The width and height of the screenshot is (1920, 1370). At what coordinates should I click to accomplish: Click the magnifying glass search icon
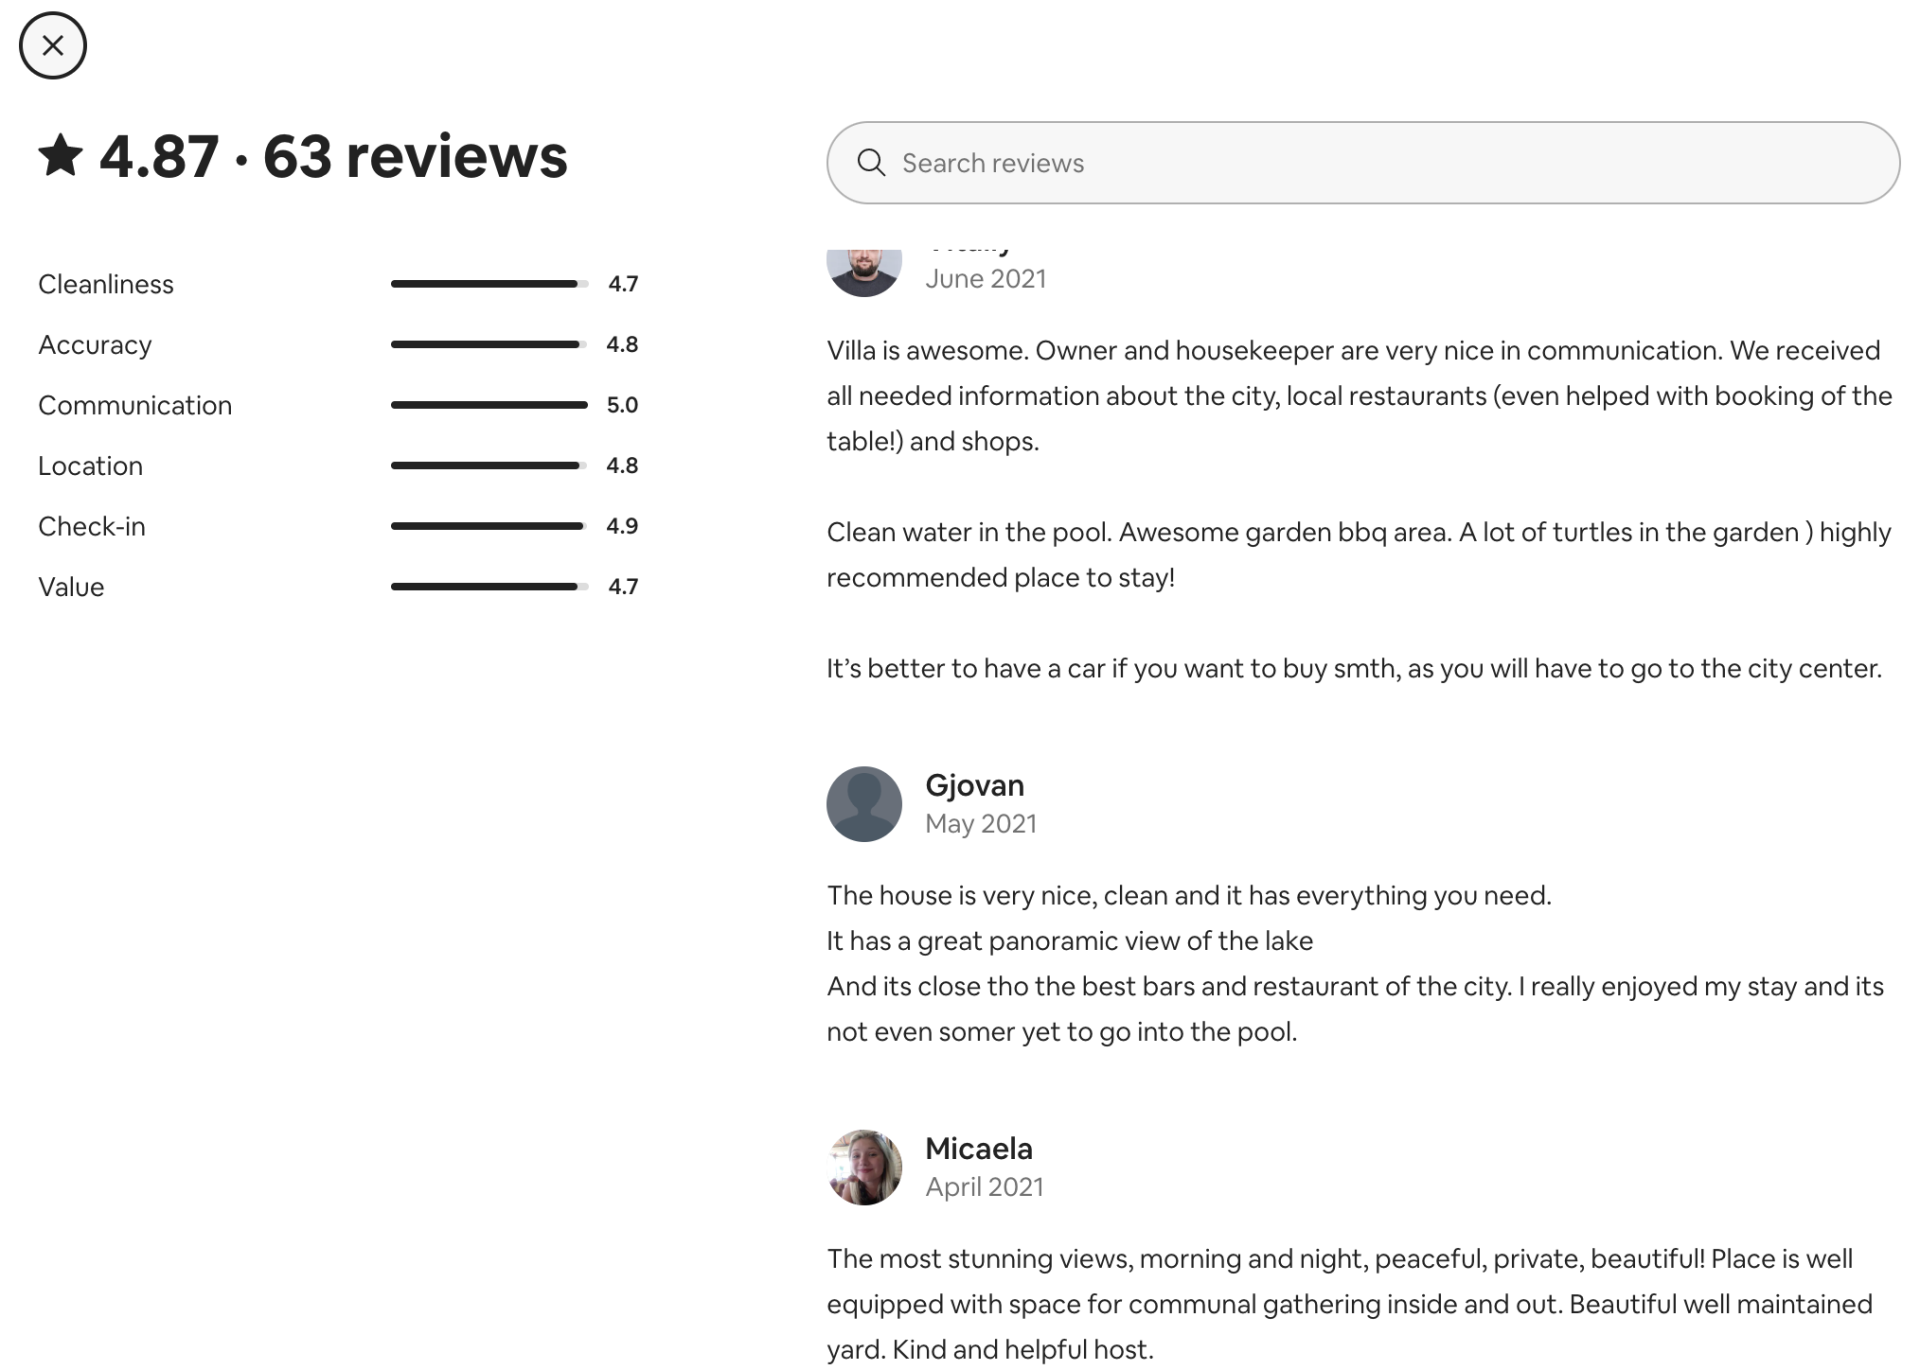[871, 163]
